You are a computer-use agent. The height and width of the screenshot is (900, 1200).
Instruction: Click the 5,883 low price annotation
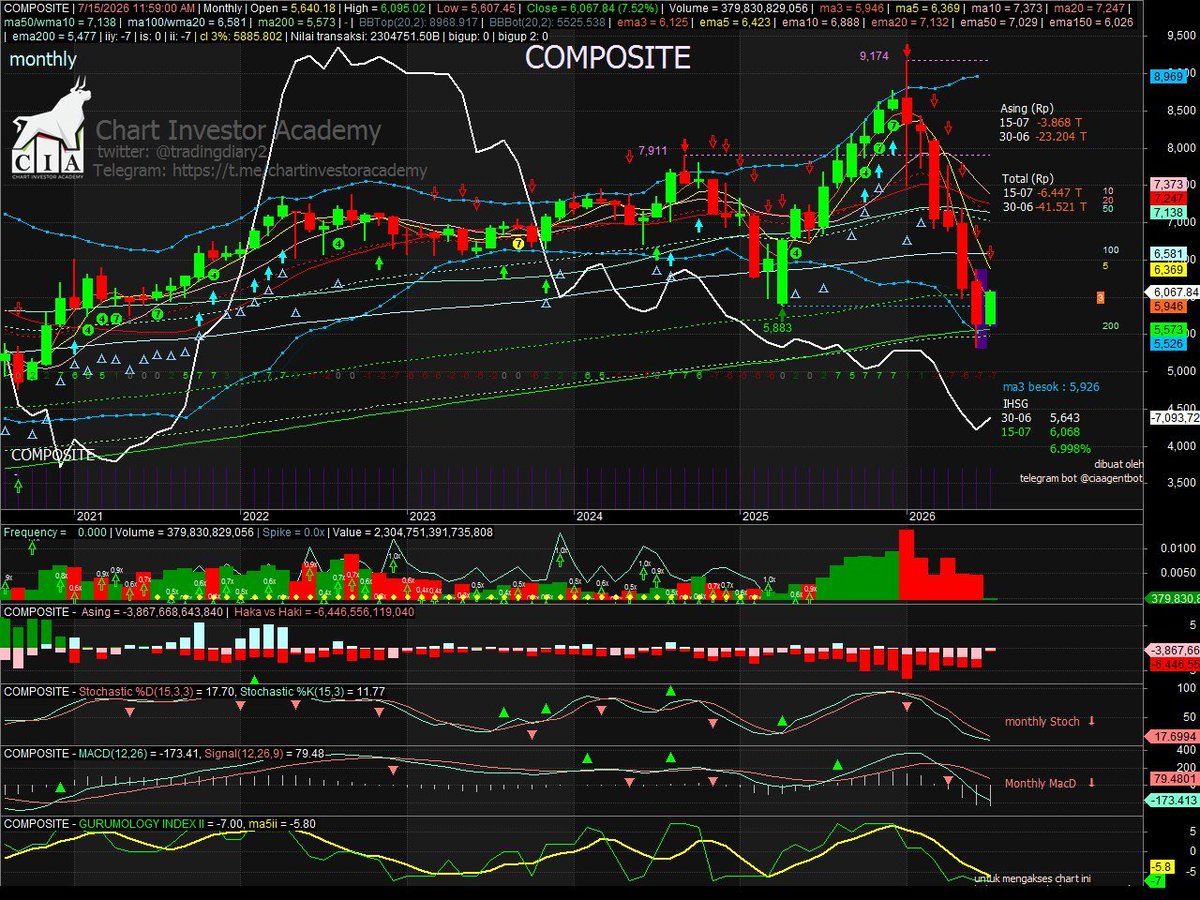[x=777, y=327]
